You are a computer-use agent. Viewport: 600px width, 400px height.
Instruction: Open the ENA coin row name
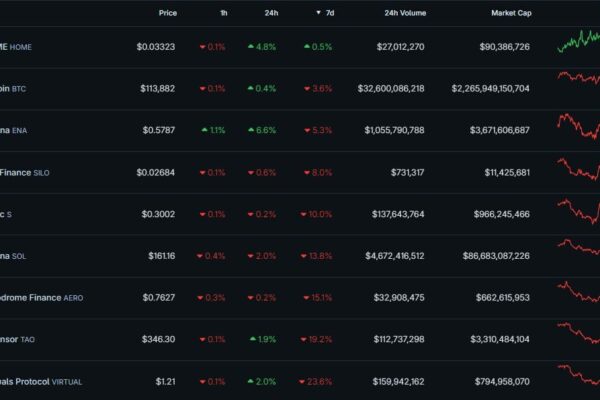[x=13, y=131]
